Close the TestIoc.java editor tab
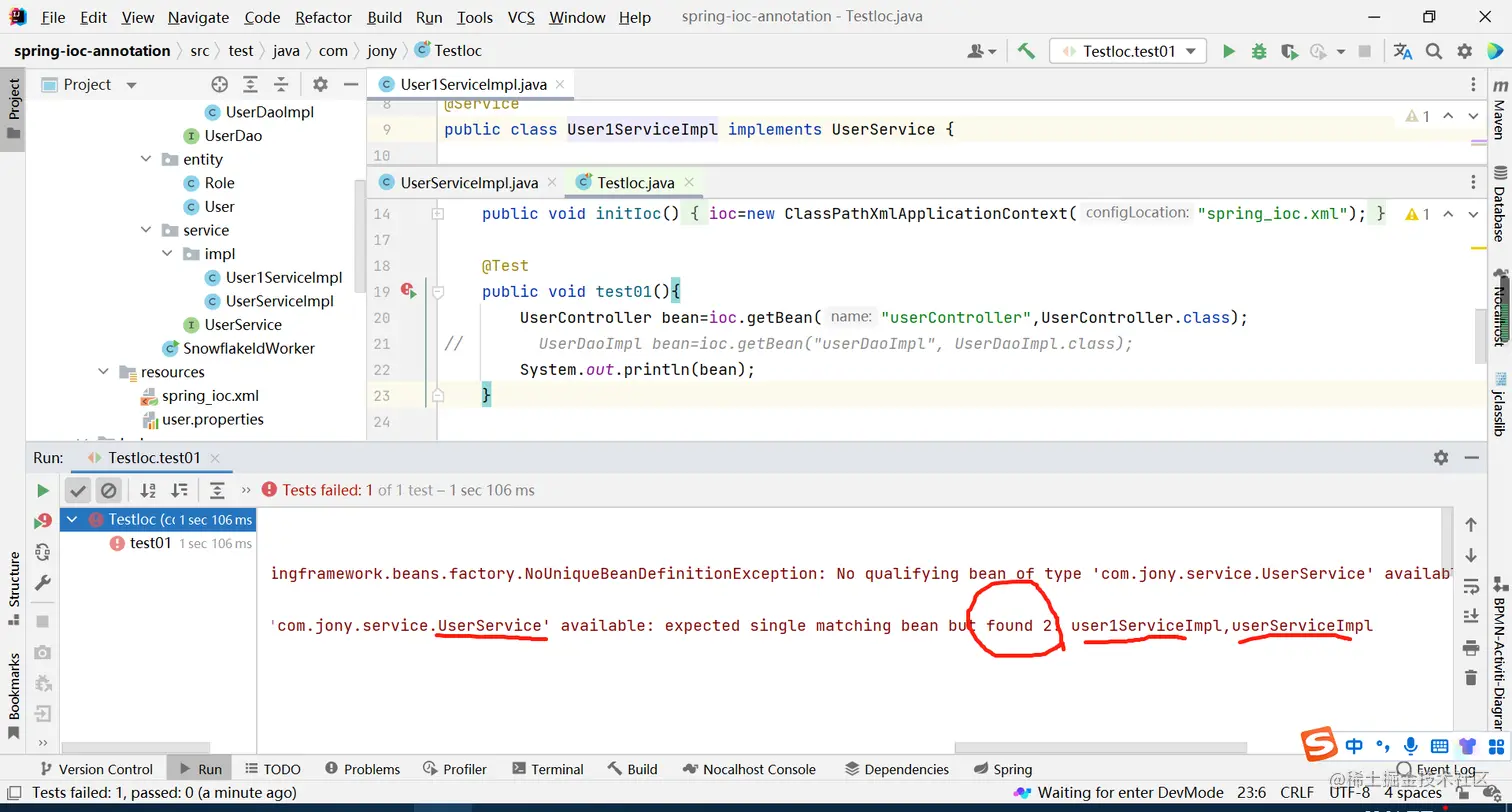1512x812 pixels. pos(689,183)
